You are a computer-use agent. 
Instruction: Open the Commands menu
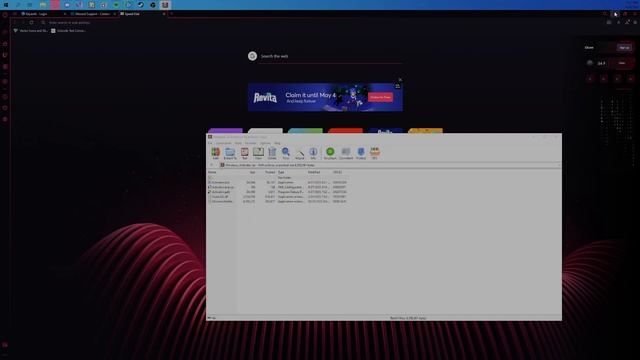pos(223,143)
